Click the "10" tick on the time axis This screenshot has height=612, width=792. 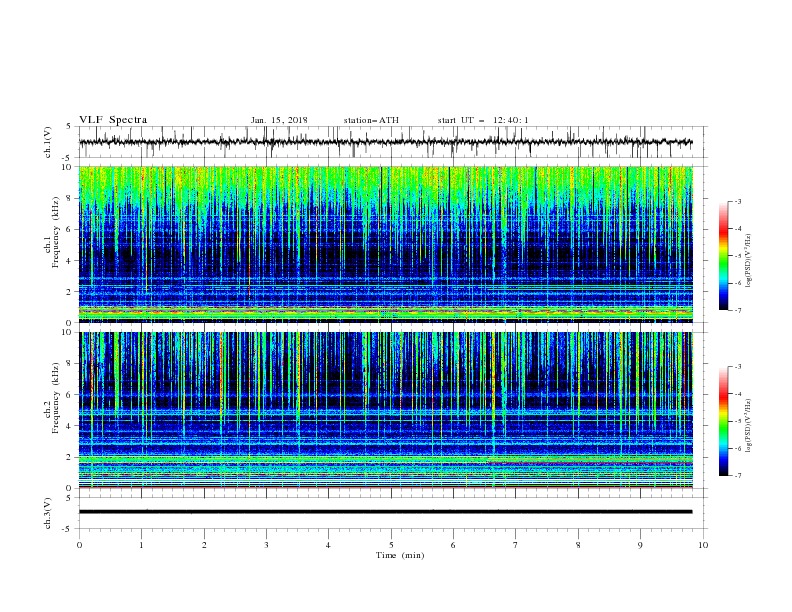pyautogui.click(x=703, y=545)
